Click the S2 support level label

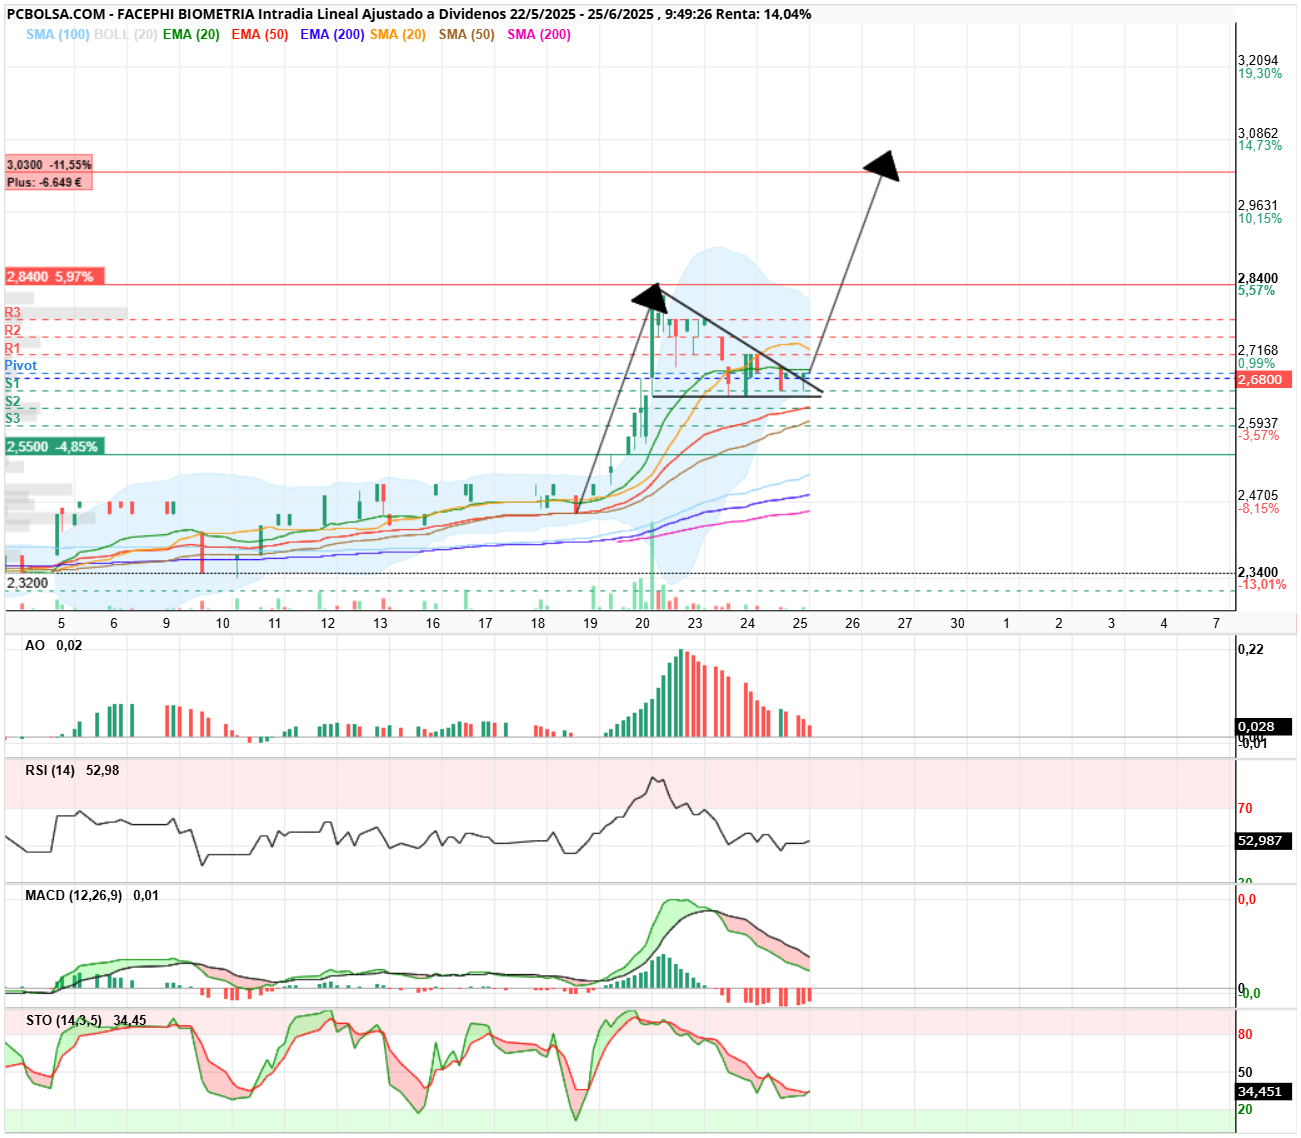click(12, 401)
